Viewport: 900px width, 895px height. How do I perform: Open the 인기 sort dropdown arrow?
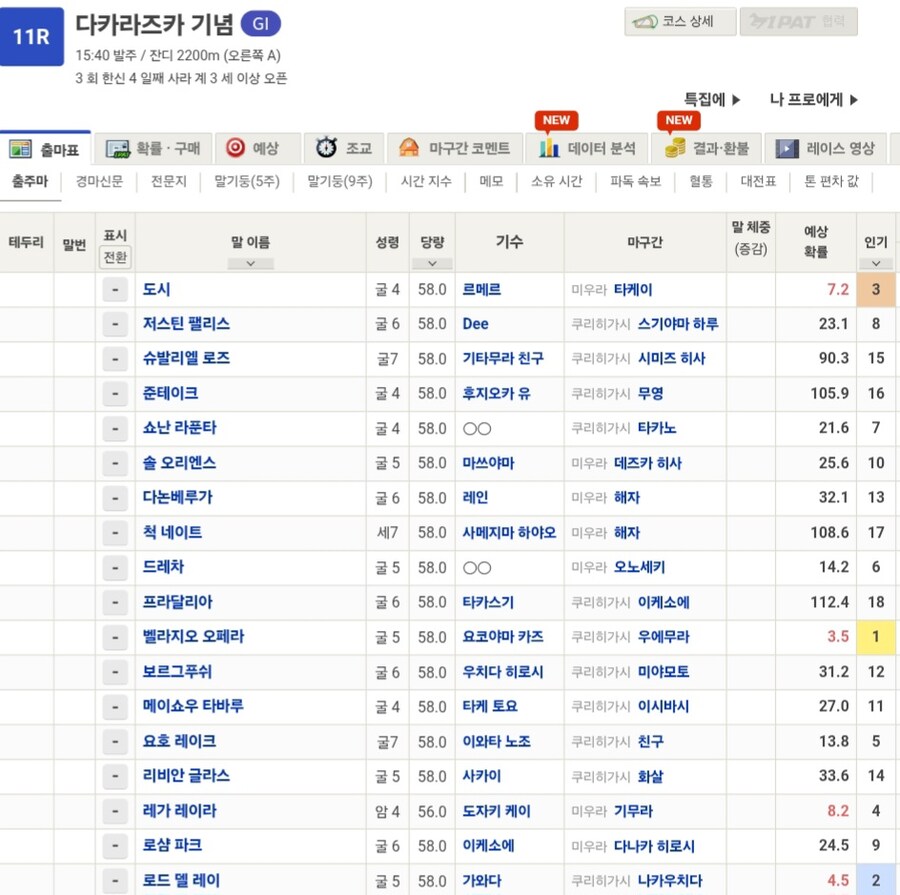point(876,262)
